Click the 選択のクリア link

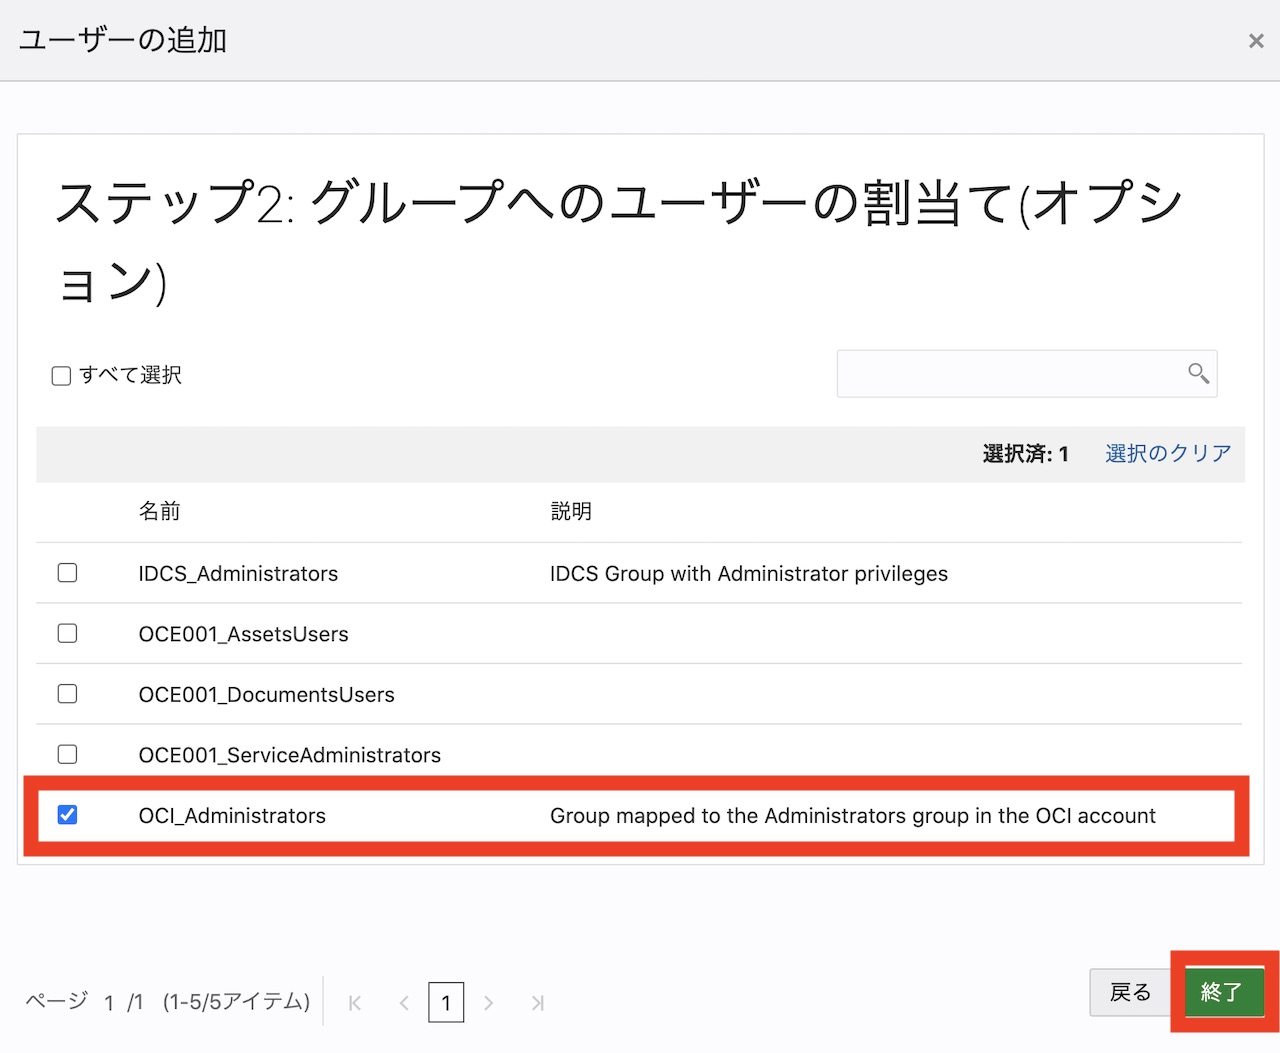[1166, 453]
